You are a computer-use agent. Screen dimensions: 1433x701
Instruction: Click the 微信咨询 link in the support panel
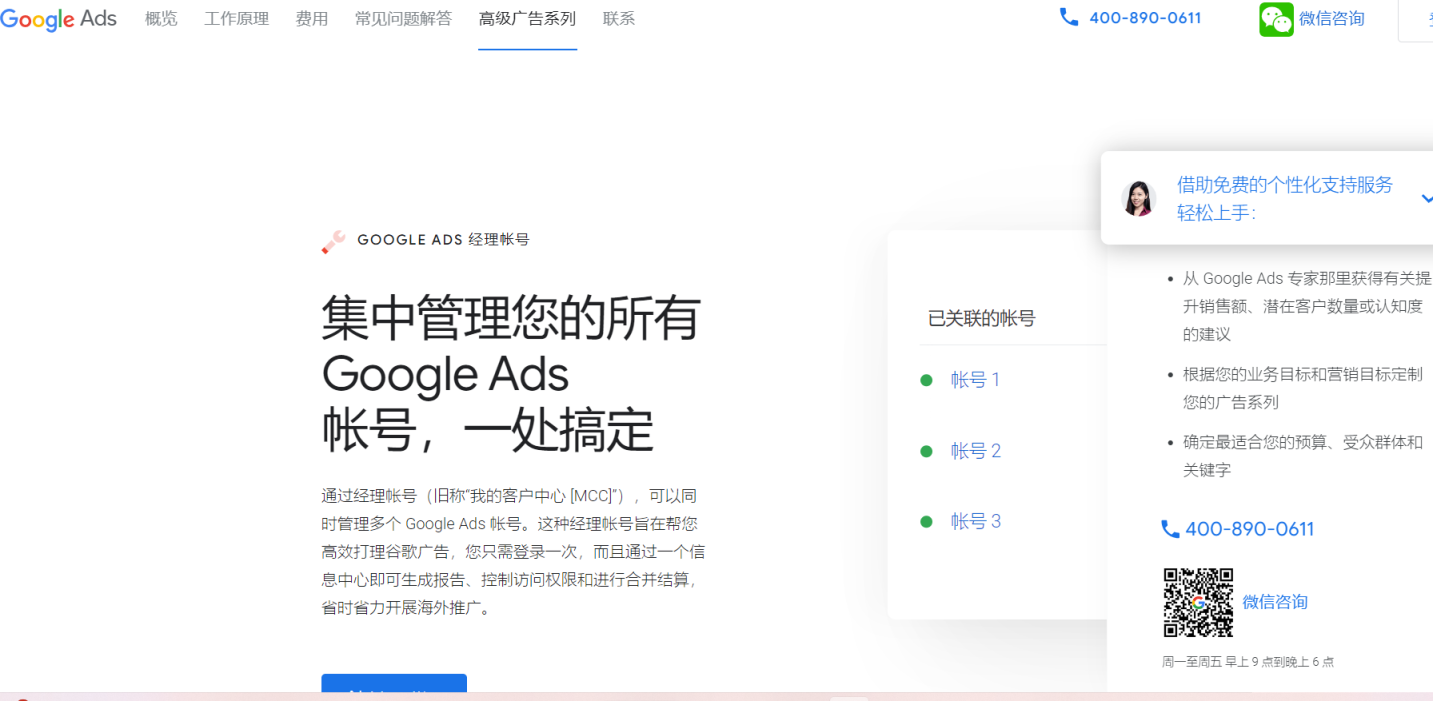pyautogui.click(x=1275, y=601)
